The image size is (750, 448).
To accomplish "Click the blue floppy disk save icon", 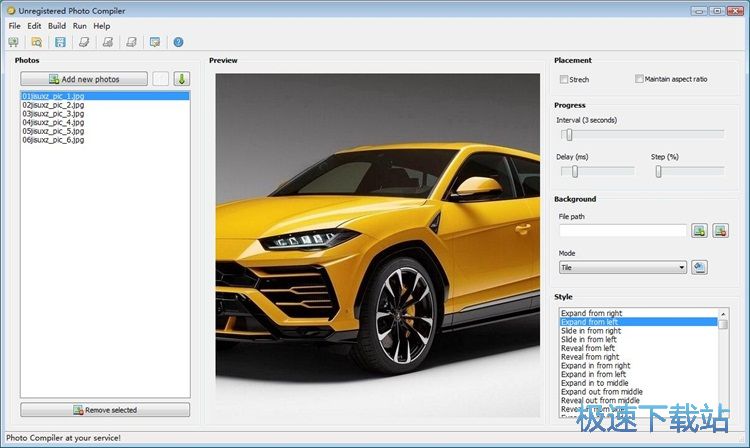I will [x=60, y=42].
